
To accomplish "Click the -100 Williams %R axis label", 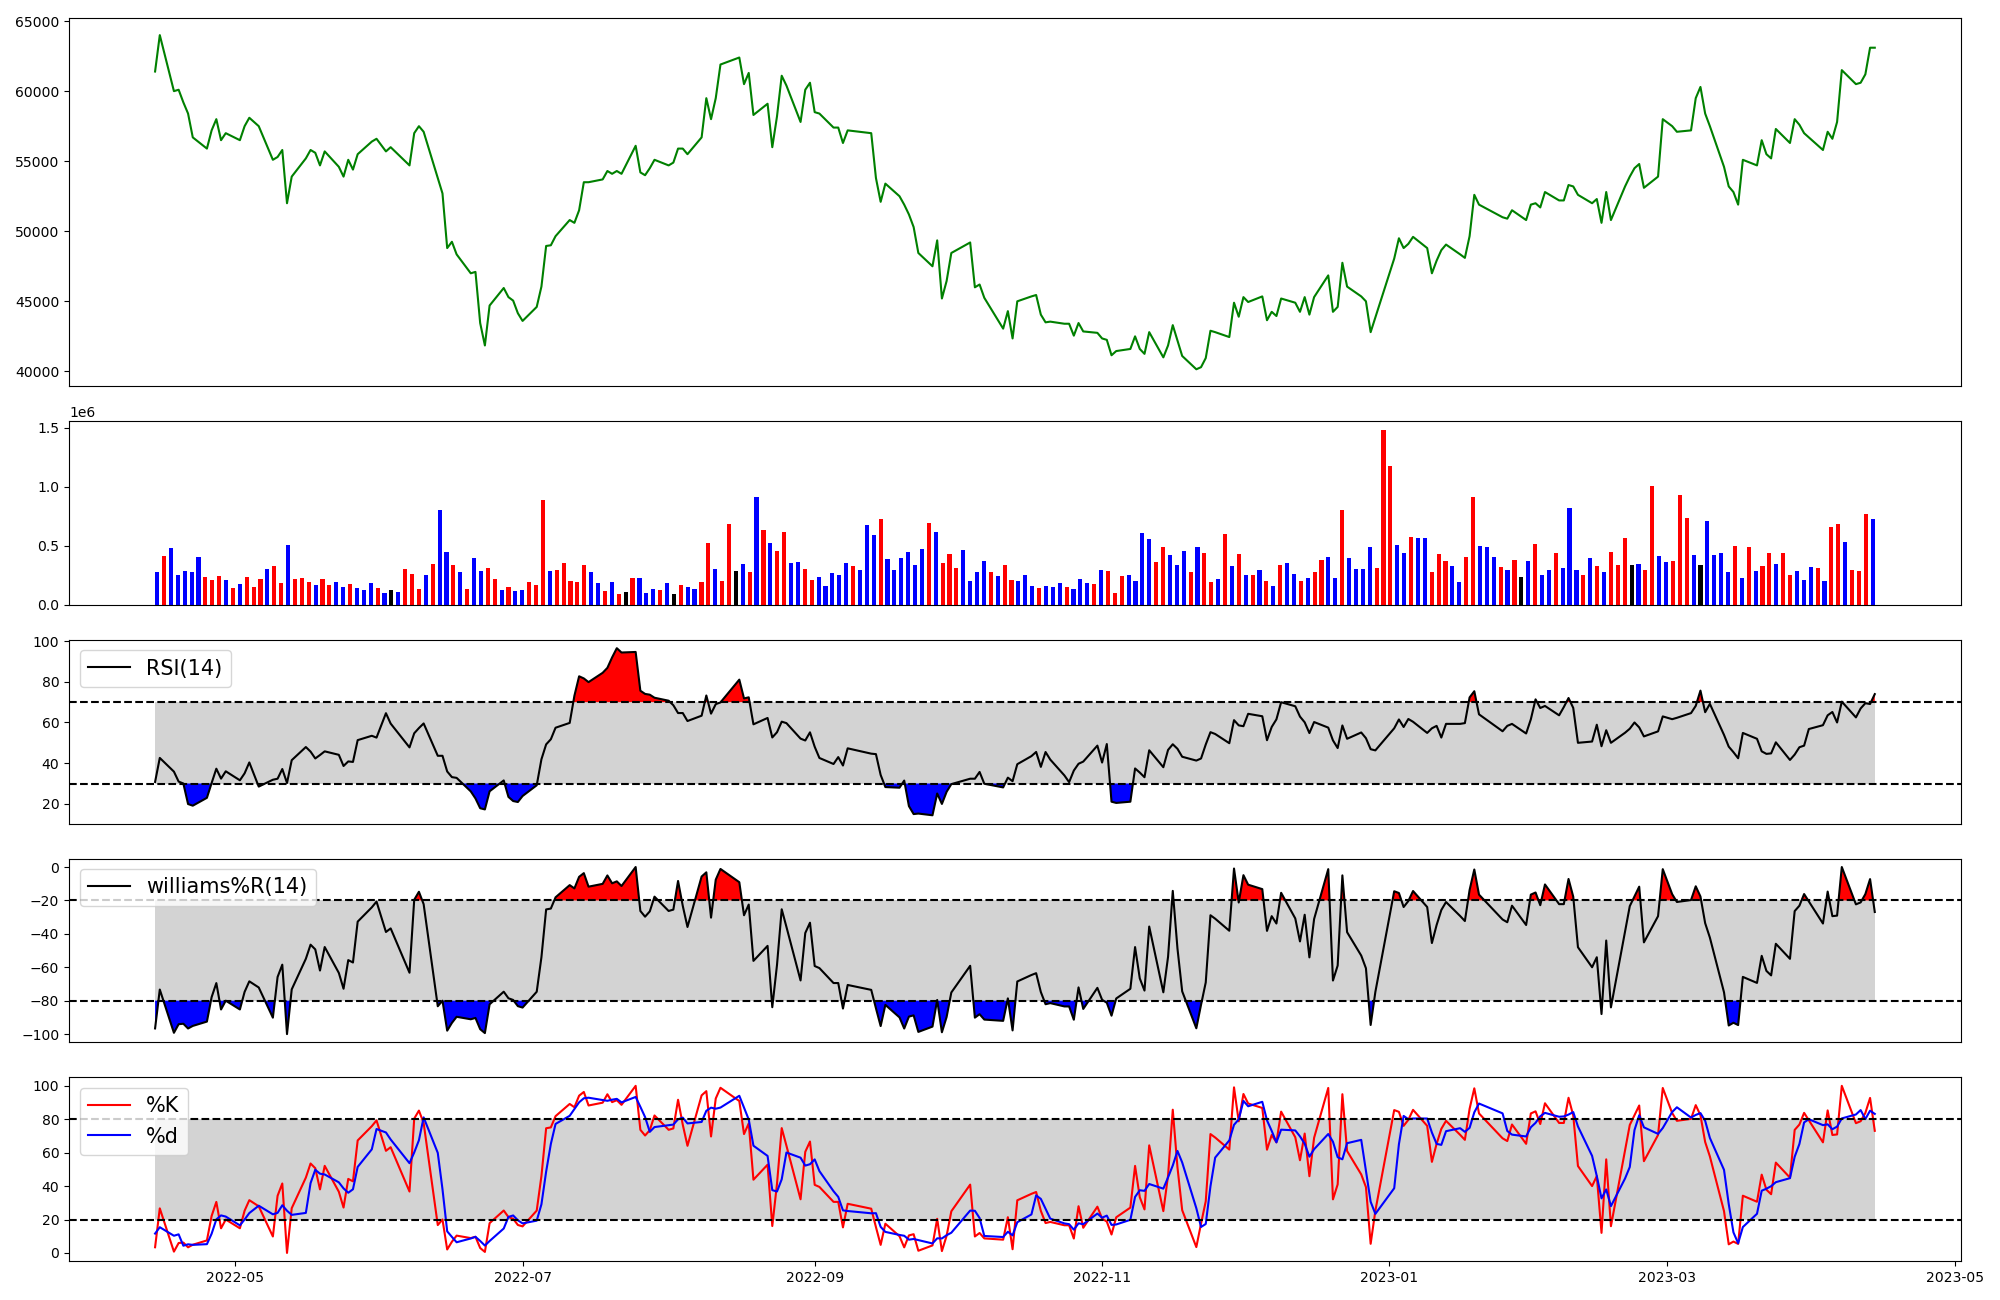I will pos(42,1035).
